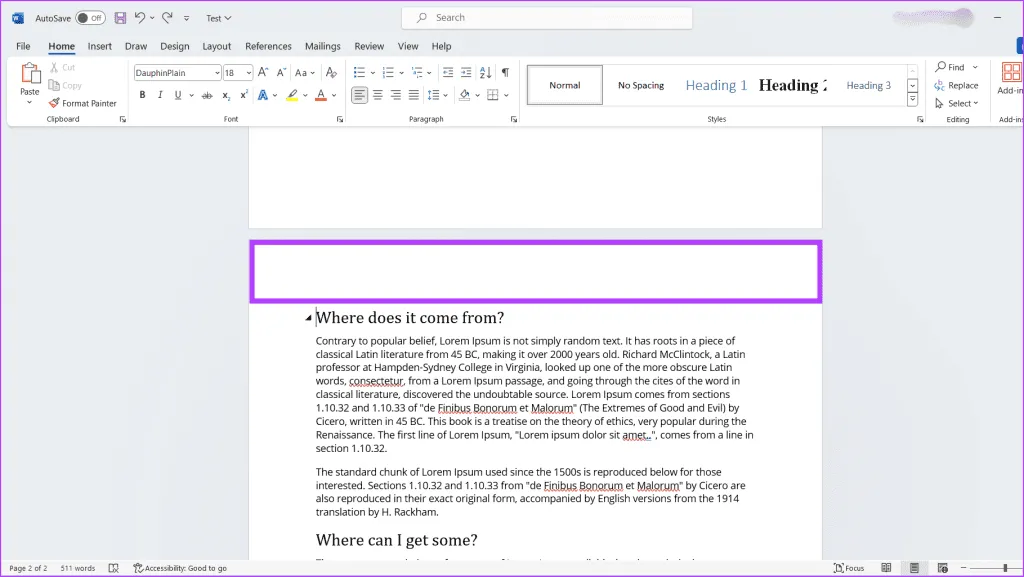
Task: Click the Search box in title bar
Action: [547, 18]
